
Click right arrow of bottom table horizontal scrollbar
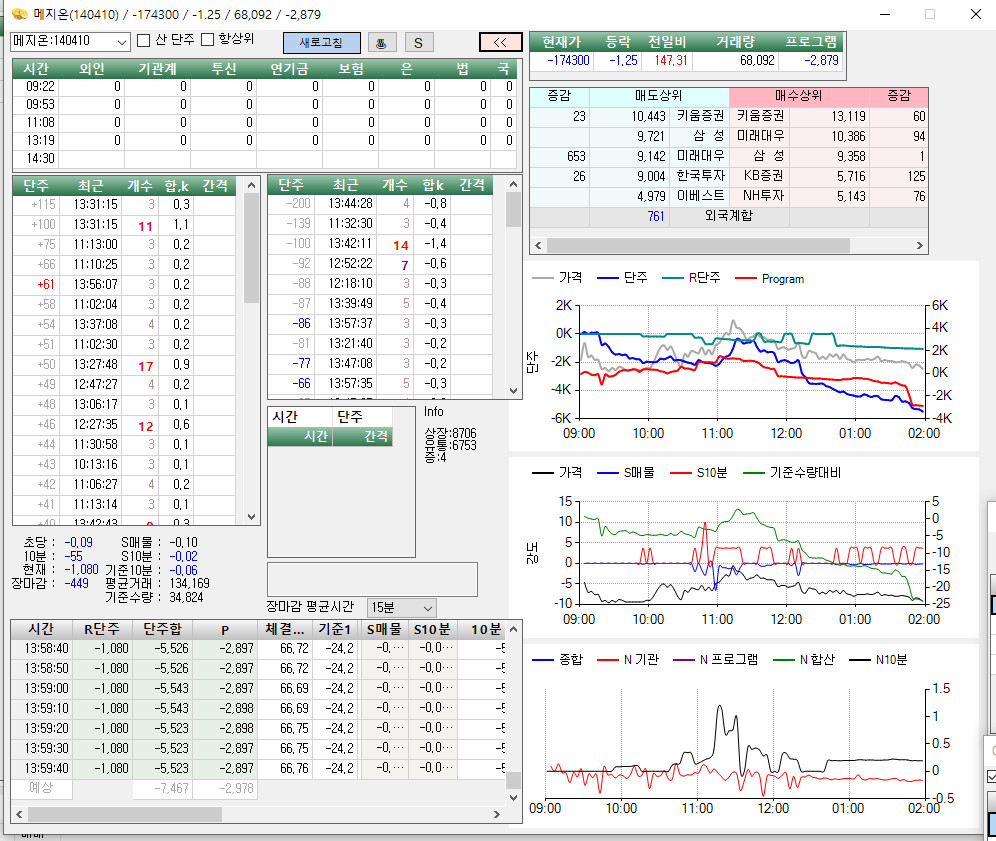497,814
